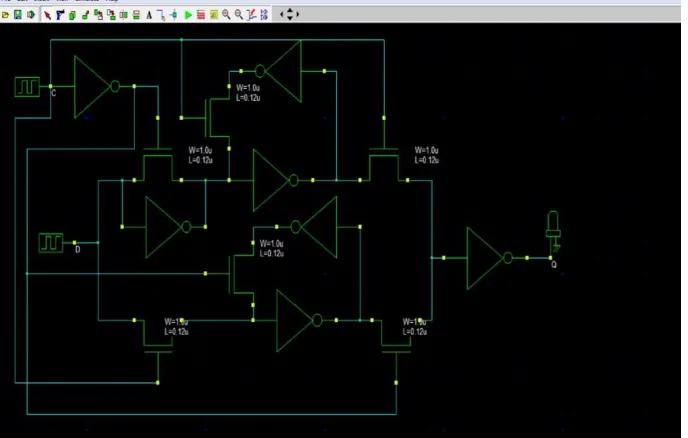This screenshot has height=438, width=688.
Task: Select the top feedback inverter facing left
Action: point(279,71)
